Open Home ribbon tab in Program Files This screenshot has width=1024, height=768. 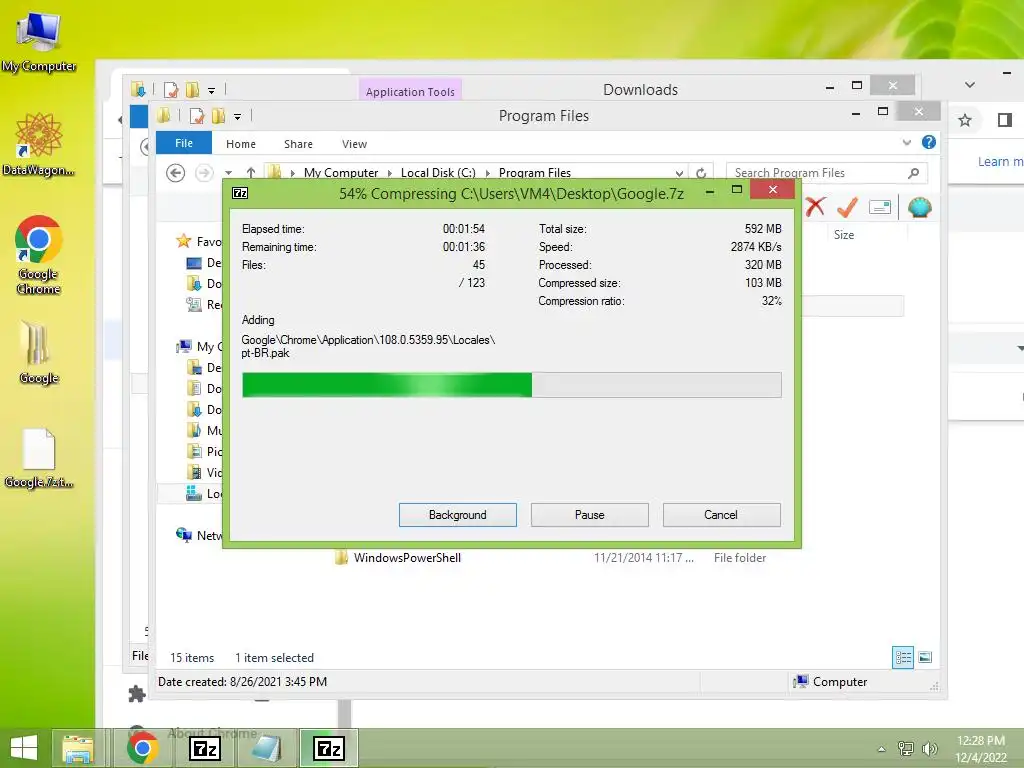[x=240, y=144]
